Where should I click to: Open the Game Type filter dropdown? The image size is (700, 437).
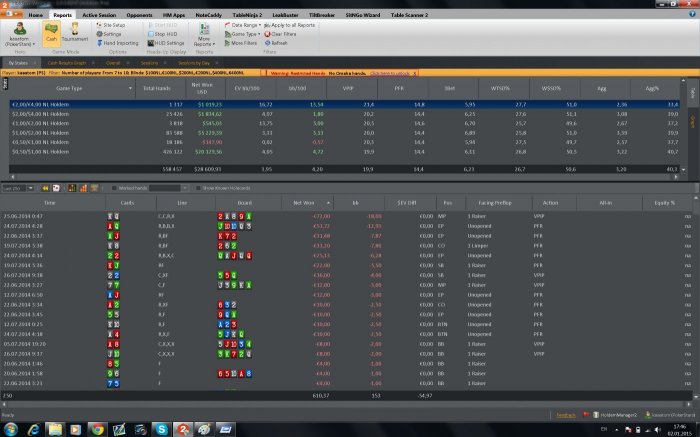pos(242,34)
